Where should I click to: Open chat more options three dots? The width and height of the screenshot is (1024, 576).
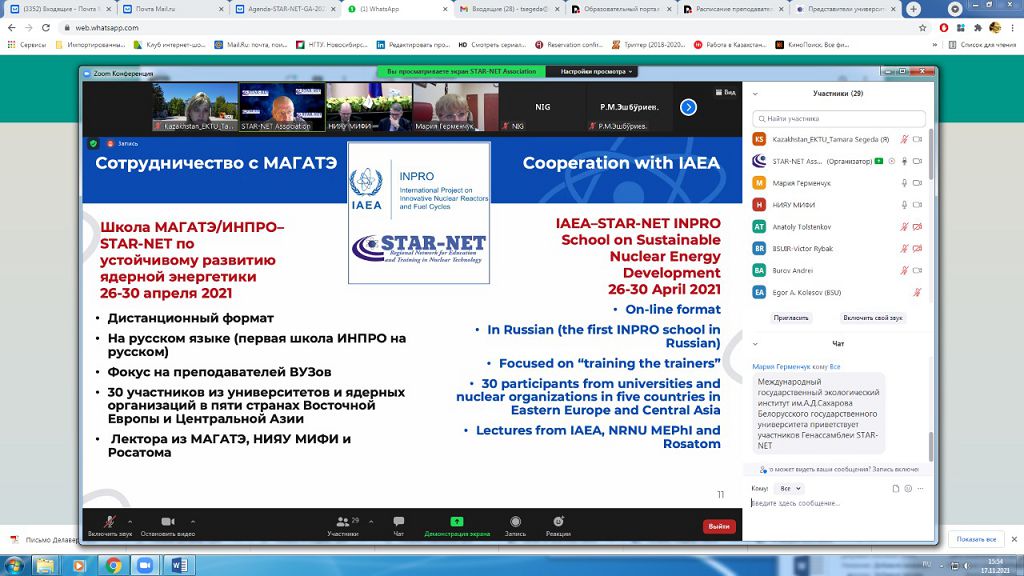click(x=920, y=488)
